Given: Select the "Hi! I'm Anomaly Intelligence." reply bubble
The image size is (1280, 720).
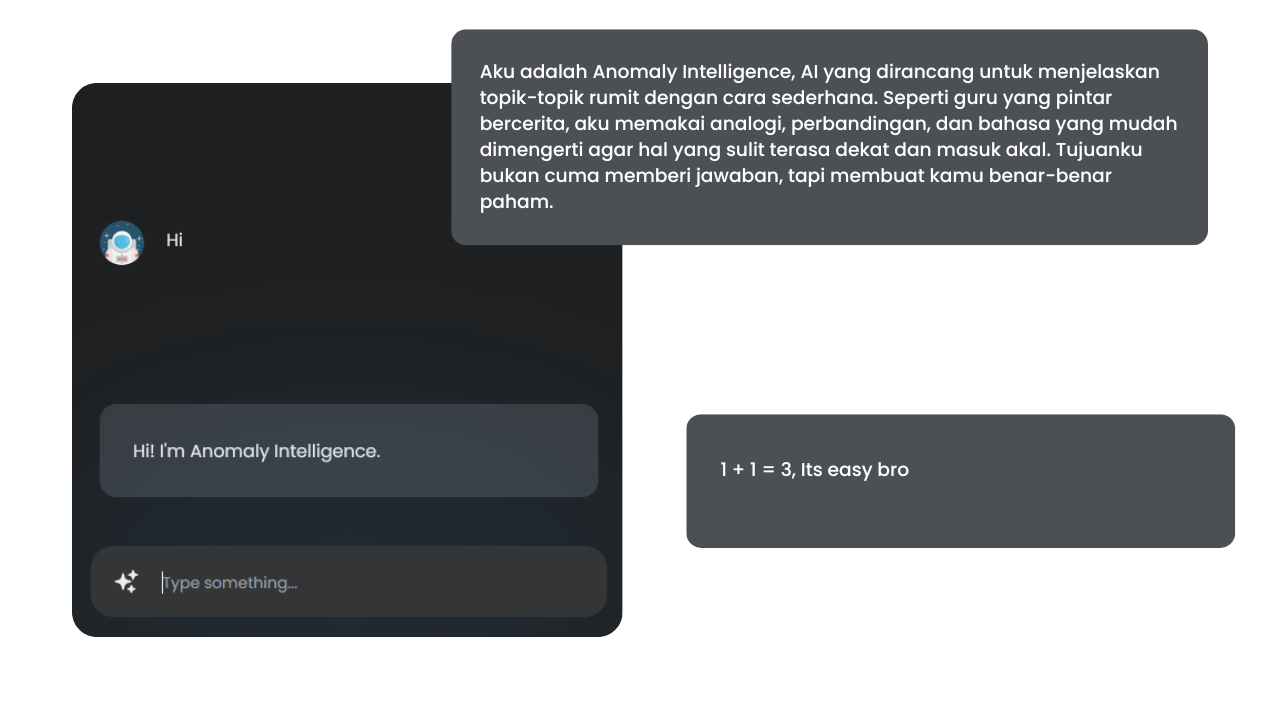Looking at the screenshot, I should click(x=349, y=451).
